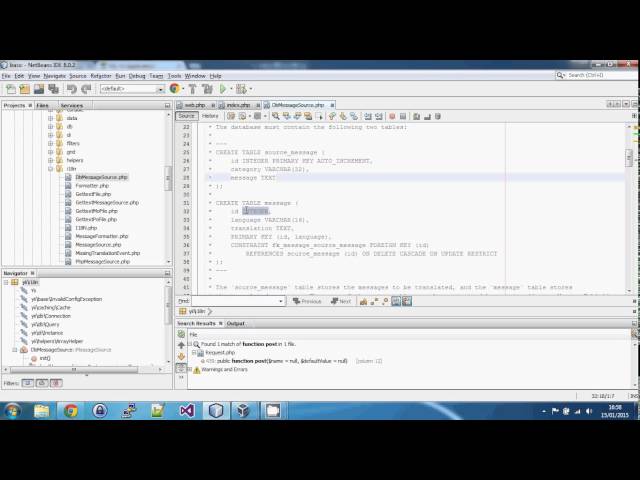Toggle Match Case icon in Find bar
Screen dimensions: 640x480
[x=363, y=301]
